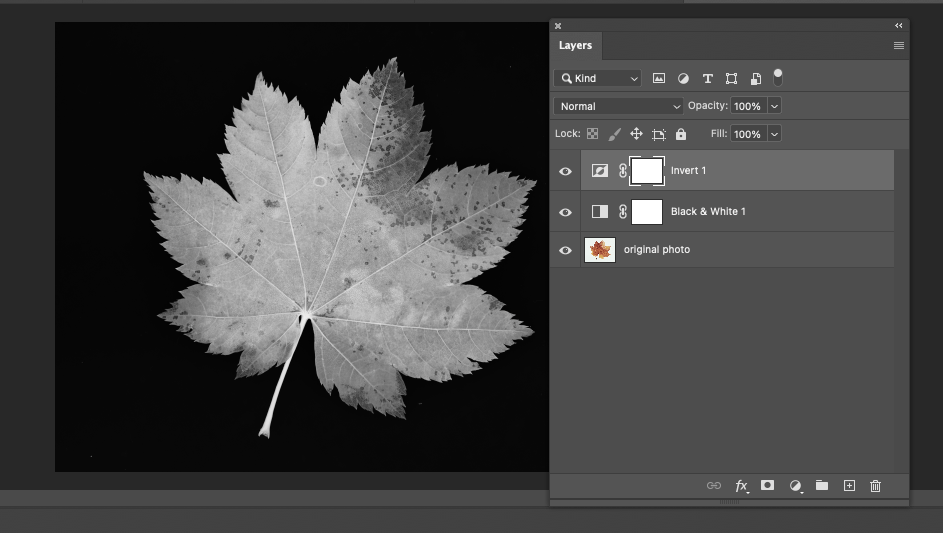Screen dimensions: 943x533
Task: Hide the Invert 1 layer
Action: point(565,171)
